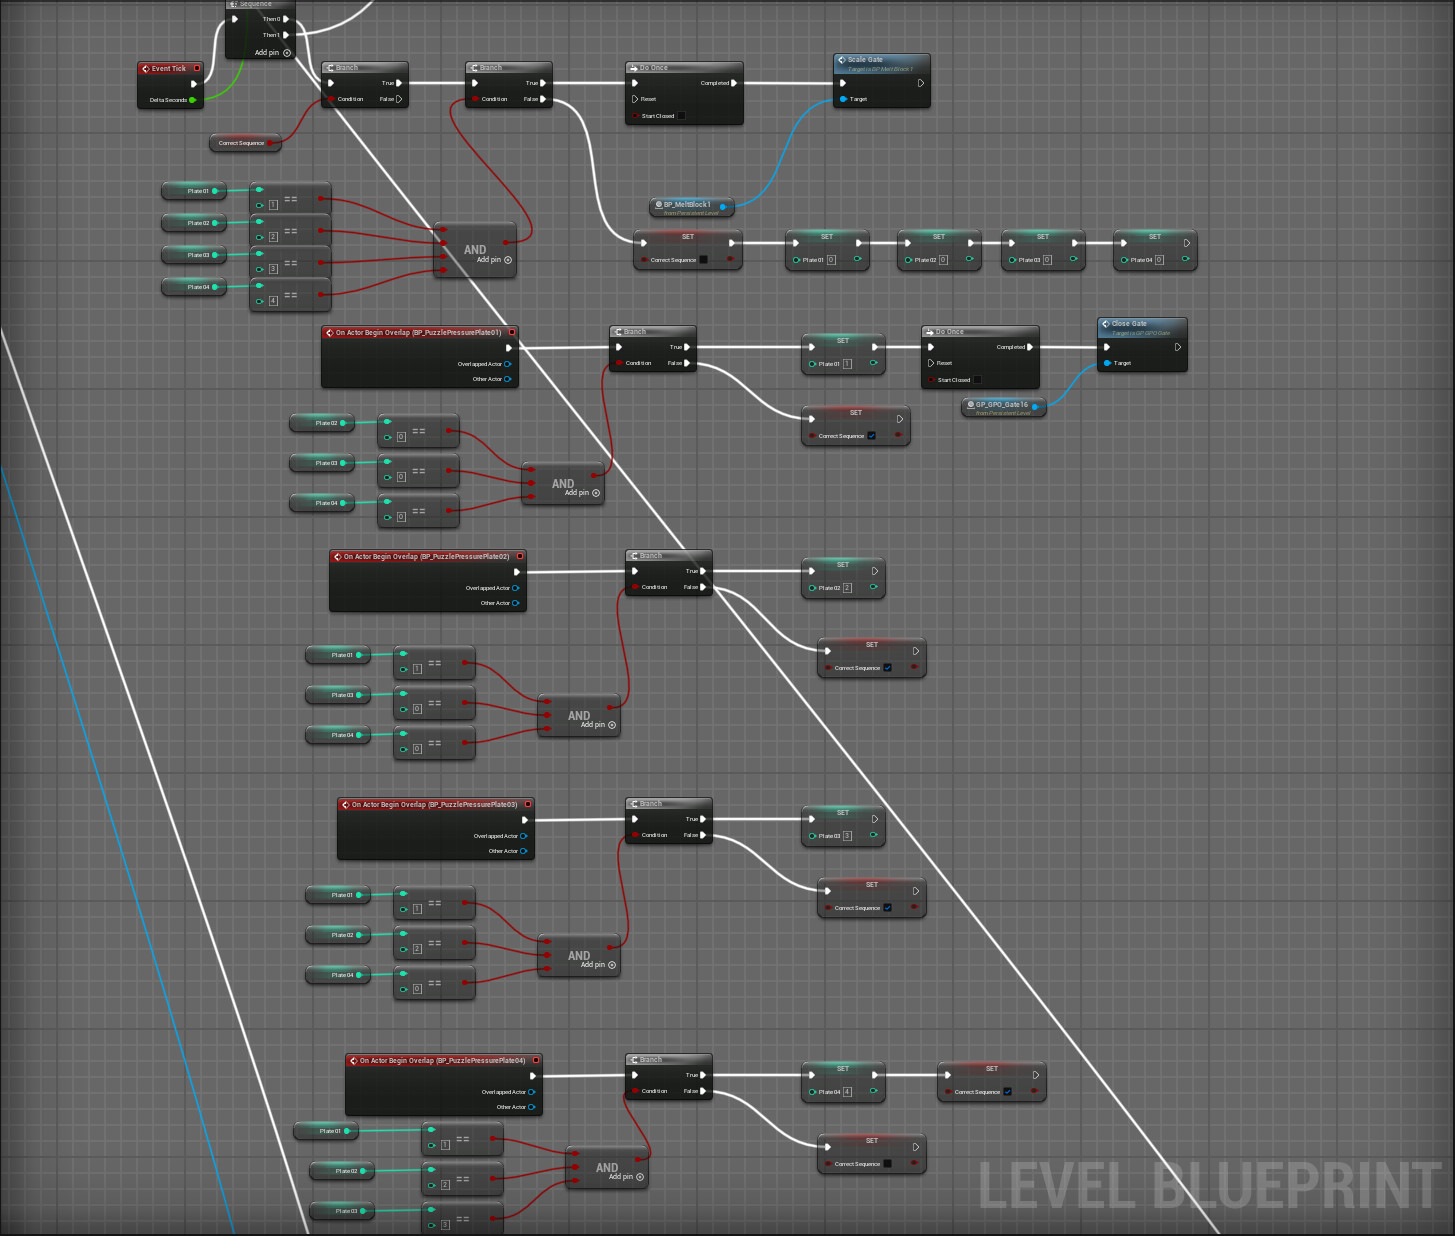The height and width of the screenshot is (1236, 1455).
Task: Click the Condition pin of Branch after PuzzlePressurePlate02 event
Action: coord(635,587)
